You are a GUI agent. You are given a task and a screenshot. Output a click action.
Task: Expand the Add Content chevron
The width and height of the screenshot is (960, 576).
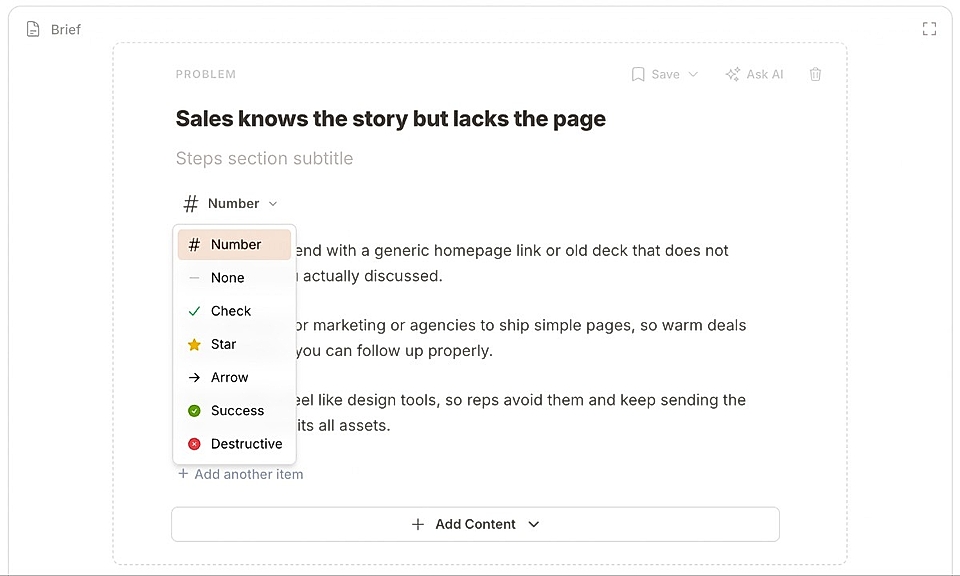click(534, 524)
